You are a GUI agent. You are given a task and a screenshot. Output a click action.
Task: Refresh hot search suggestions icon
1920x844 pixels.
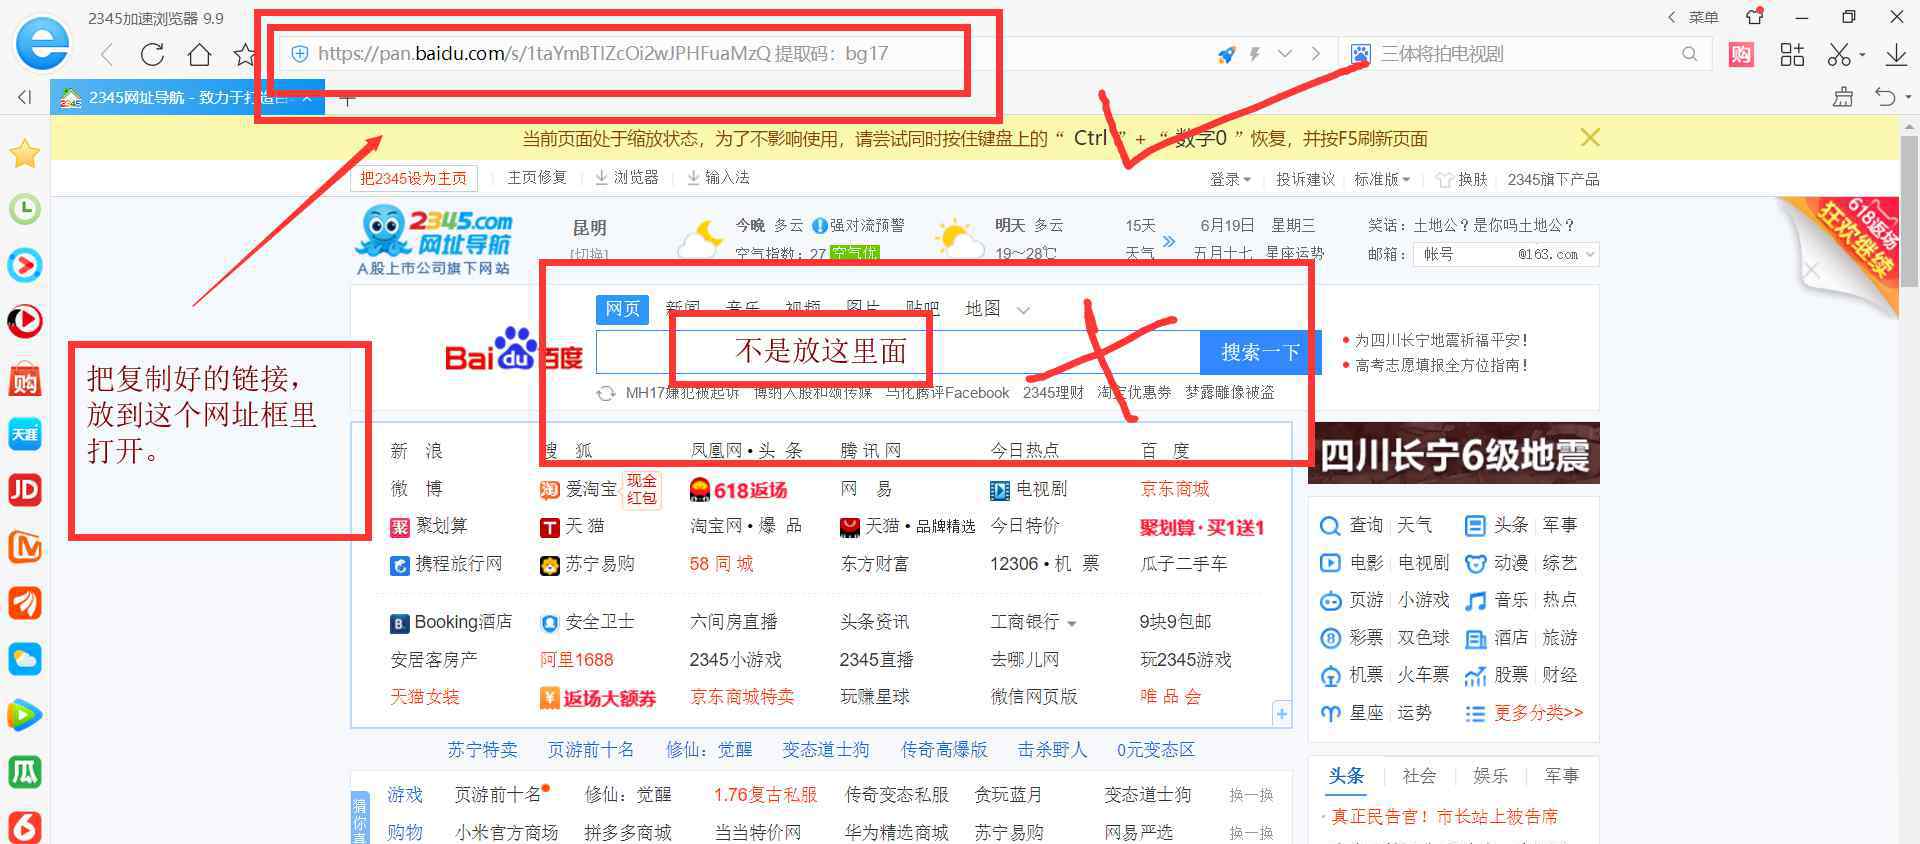[605, 393]
